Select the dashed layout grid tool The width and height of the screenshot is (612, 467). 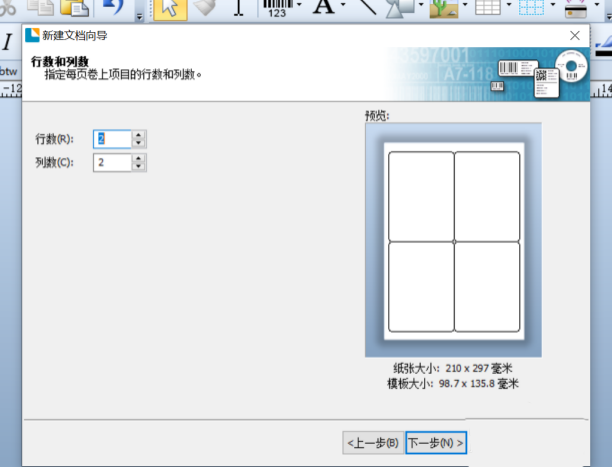[532, 8]
